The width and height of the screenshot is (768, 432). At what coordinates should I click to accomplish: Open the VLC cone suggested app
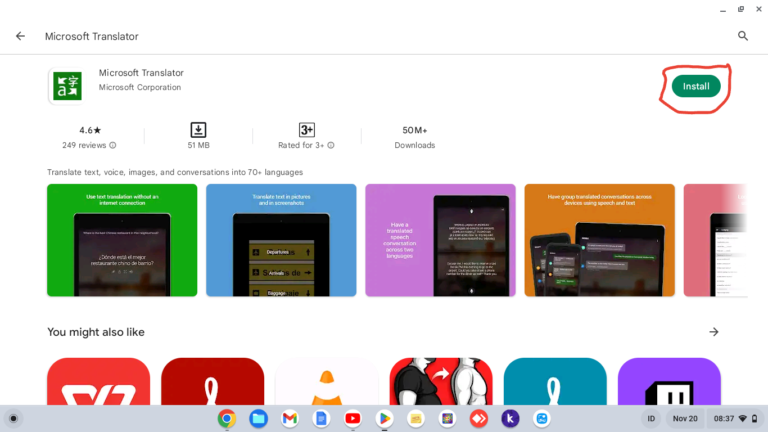click(327, 382)
